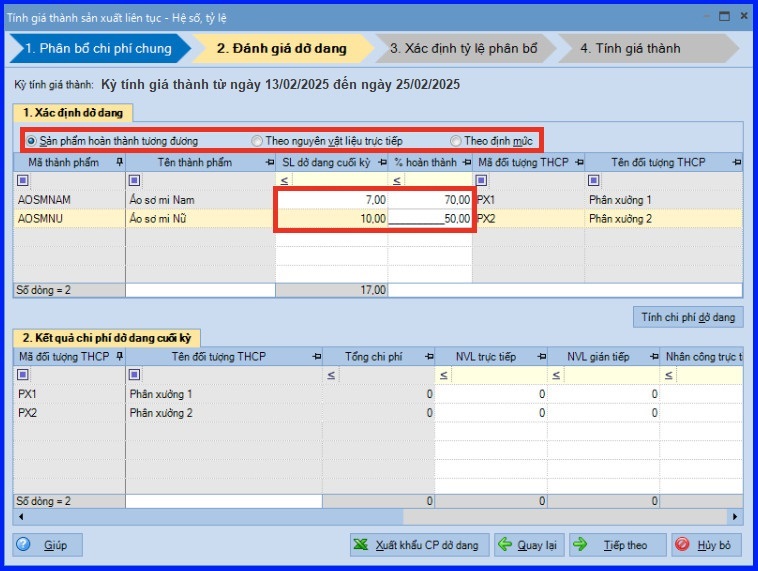Pin the Tổng chi phí column
The height and width of the screenshot is (571, 758).
pyautogui.click(x=429, y=355)
